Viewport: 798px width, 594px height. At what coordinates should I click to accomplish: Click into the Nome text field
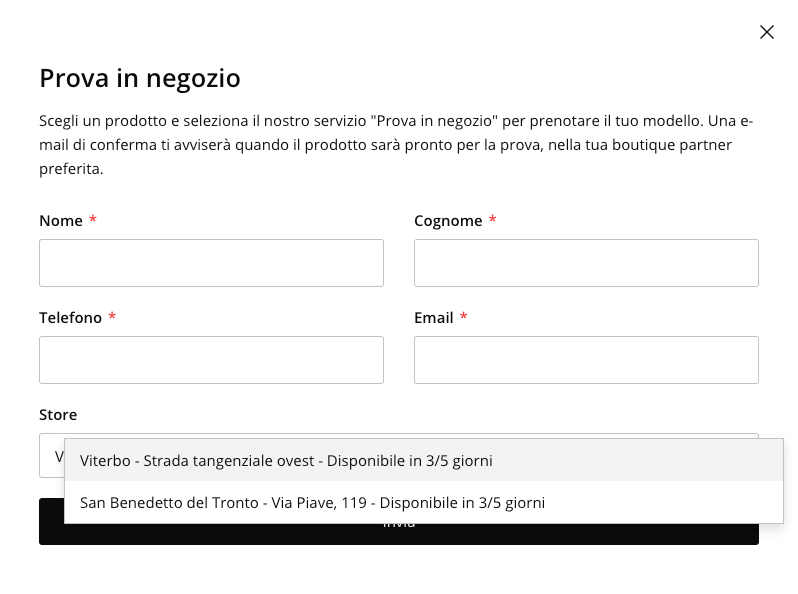click(211, 263)
